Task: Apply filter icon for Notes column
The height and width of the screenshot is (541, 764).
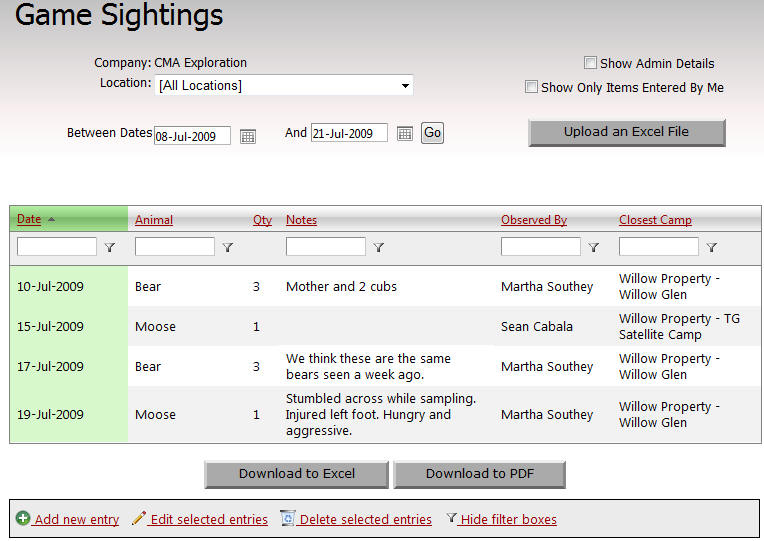Action: [x=379, y=248]
